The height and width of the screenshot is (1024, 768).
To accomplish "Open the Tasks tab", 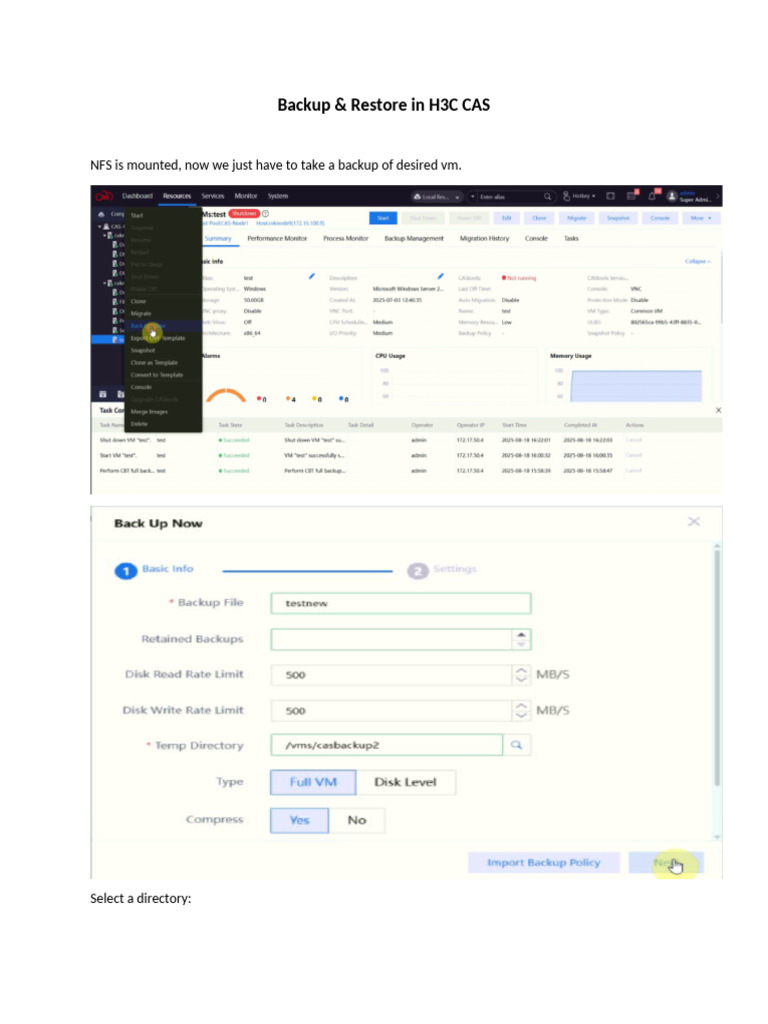I will pos(571,238).
